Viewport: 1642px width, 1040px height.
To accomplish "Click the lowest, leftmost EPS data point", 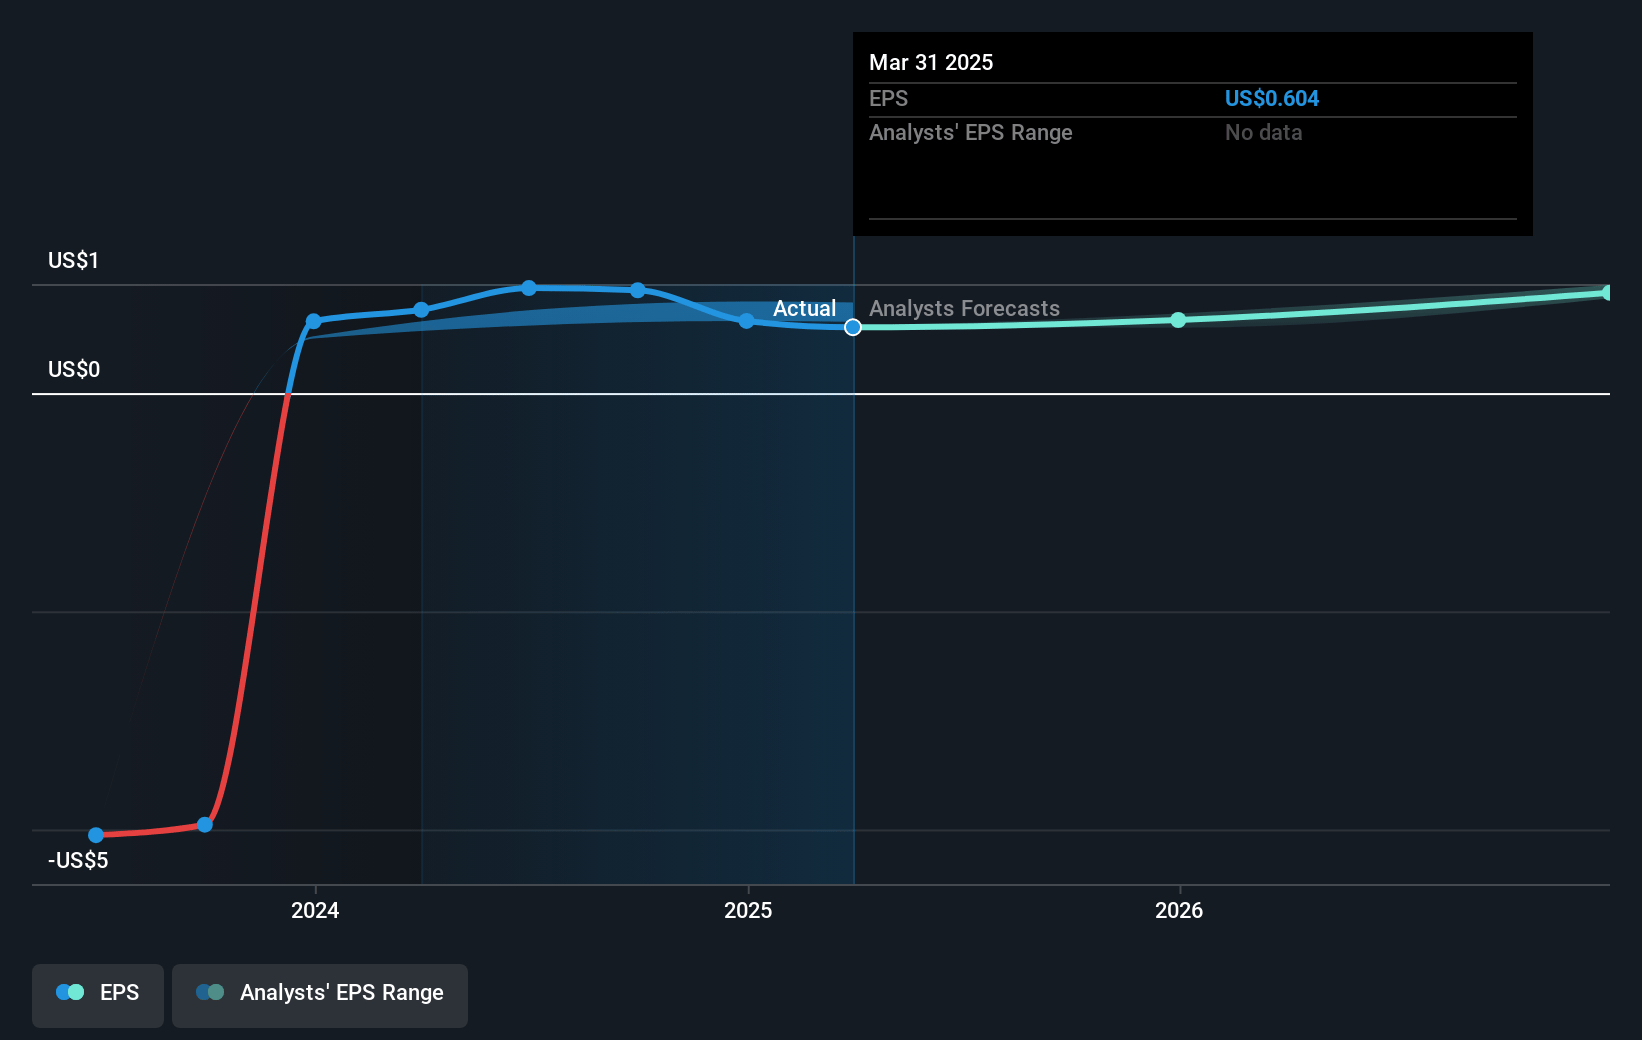I will (96, 835).
